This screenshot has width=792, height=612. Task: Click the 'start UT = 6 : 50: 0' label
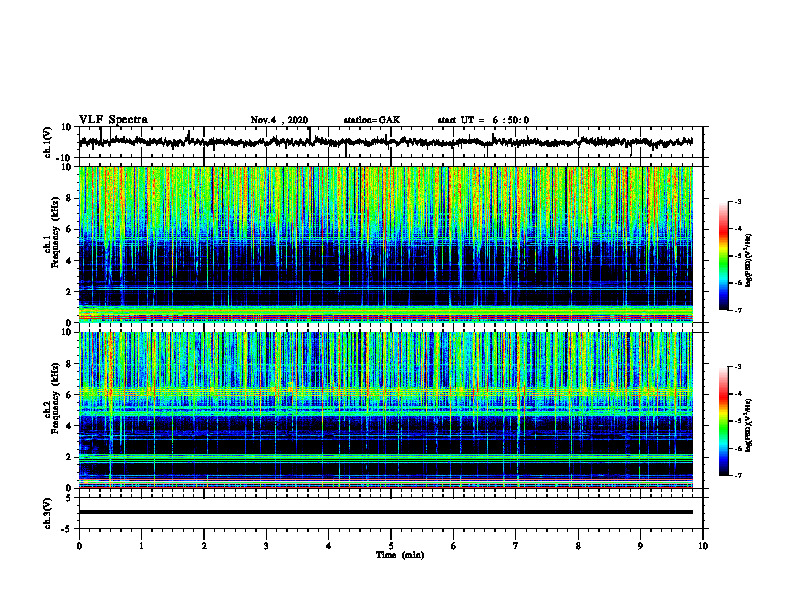point(483,120)
